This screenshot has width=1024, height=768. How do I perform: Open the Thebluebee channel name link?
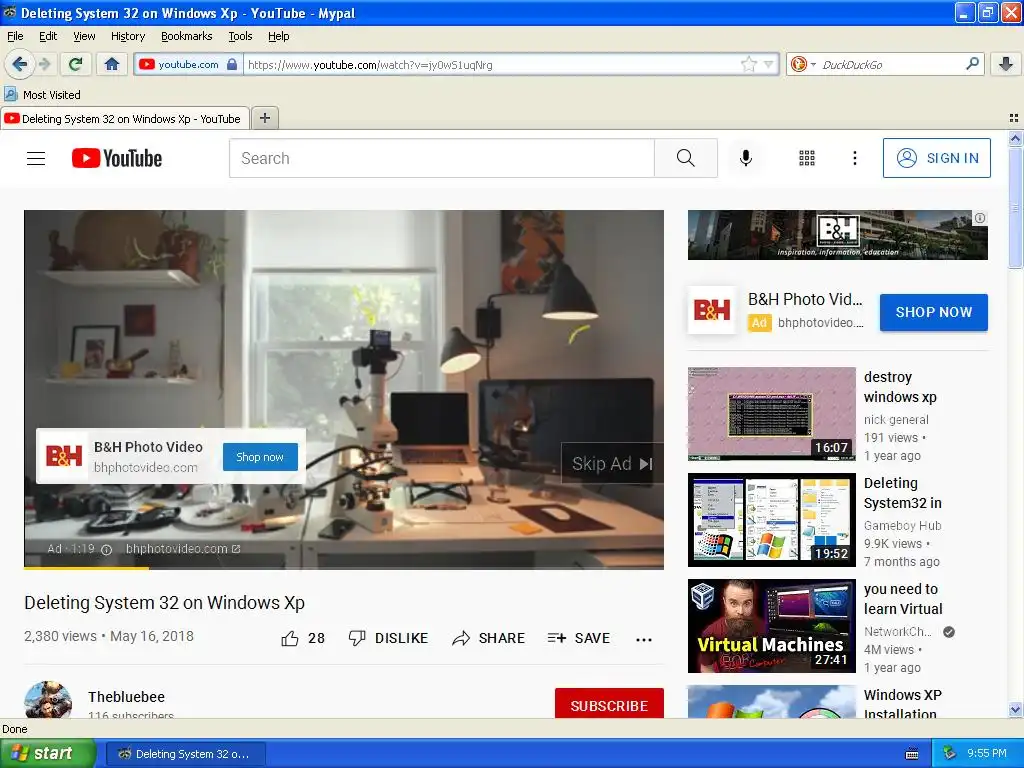coord(127,697)
